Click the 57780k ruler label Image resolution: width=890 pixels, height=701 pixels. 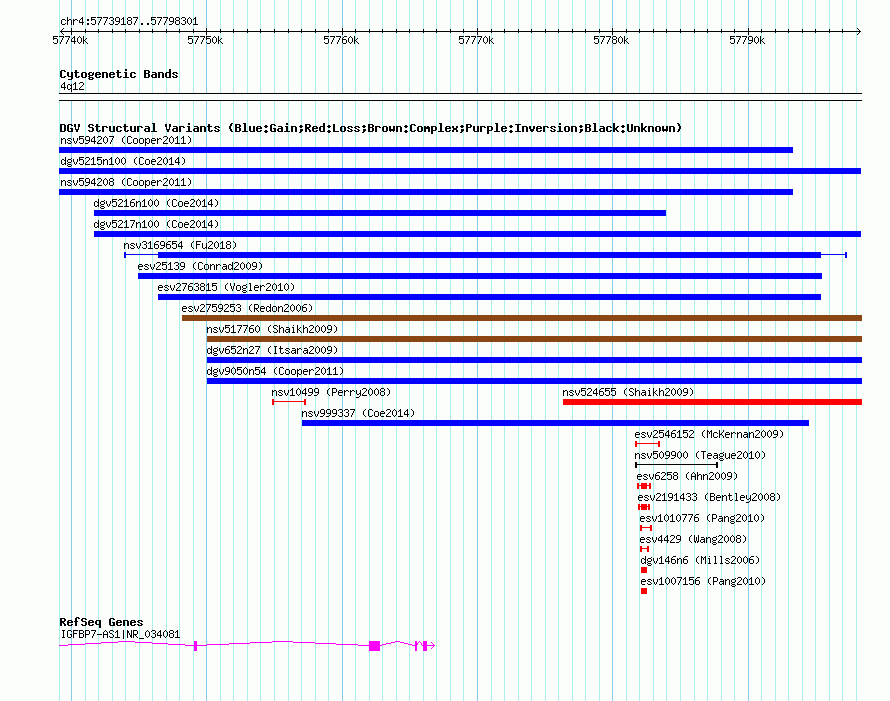[x=611, y=41]
